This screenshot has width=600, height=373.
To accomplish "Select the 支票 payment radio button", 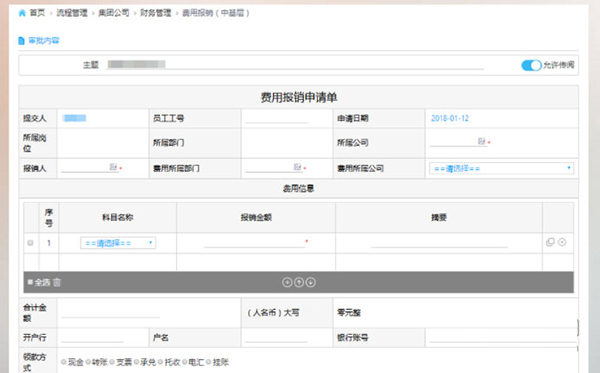I will coord(112,362).
